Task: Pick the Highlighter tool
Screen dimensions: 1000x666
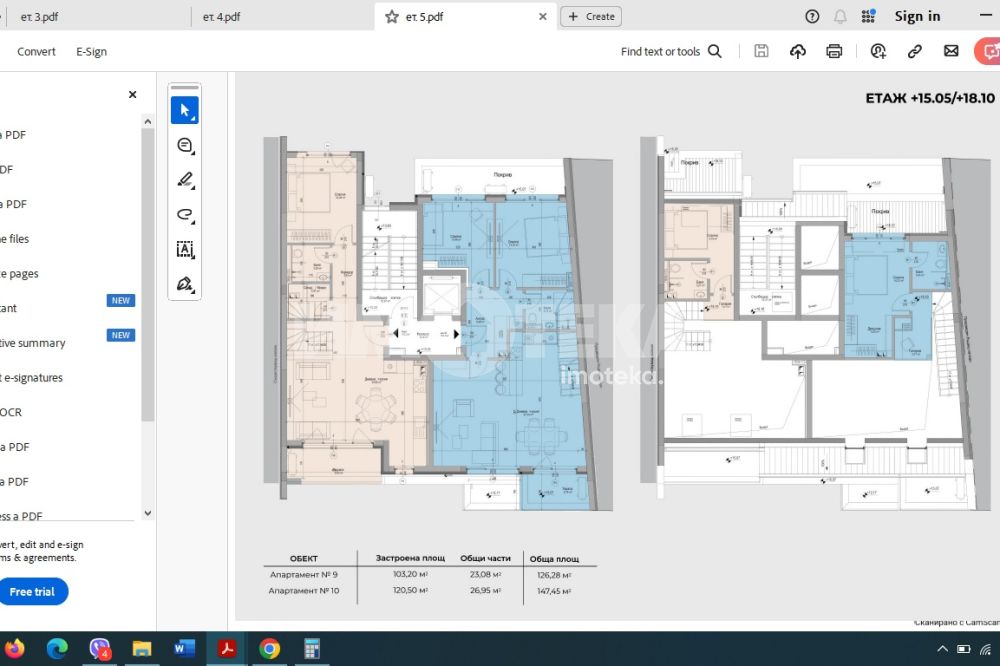Action: coord(184,180)
